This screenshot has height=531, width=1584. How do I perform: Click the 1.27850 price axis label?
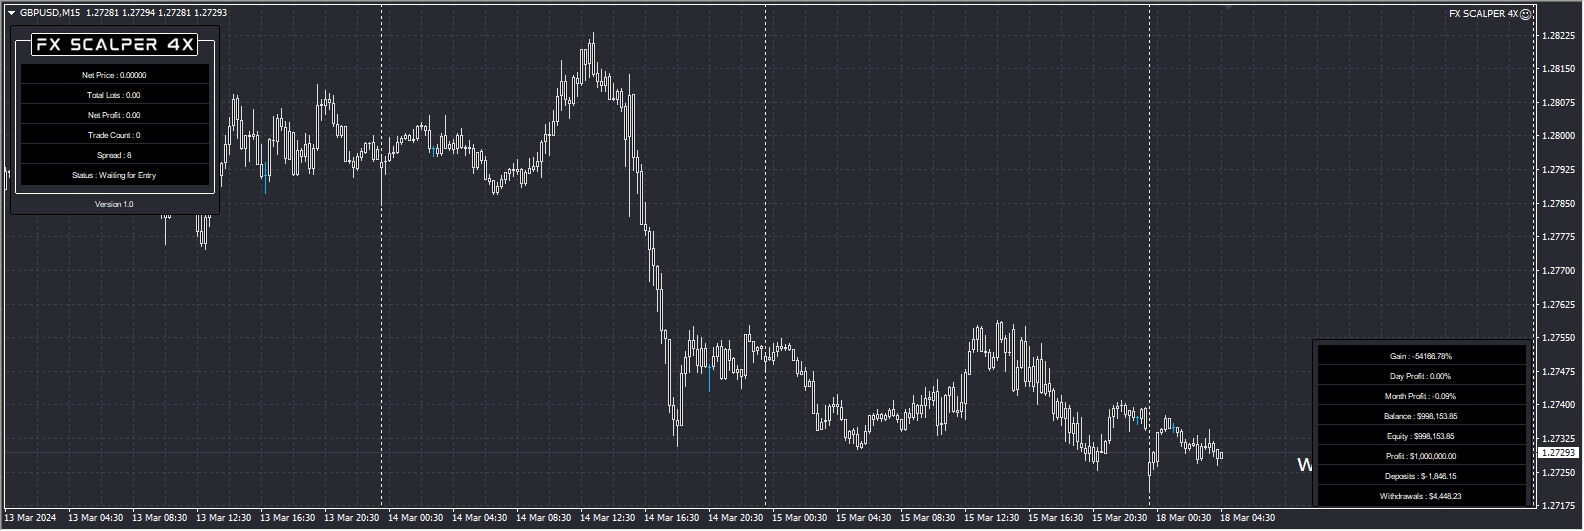click(x=1559, y=204)
